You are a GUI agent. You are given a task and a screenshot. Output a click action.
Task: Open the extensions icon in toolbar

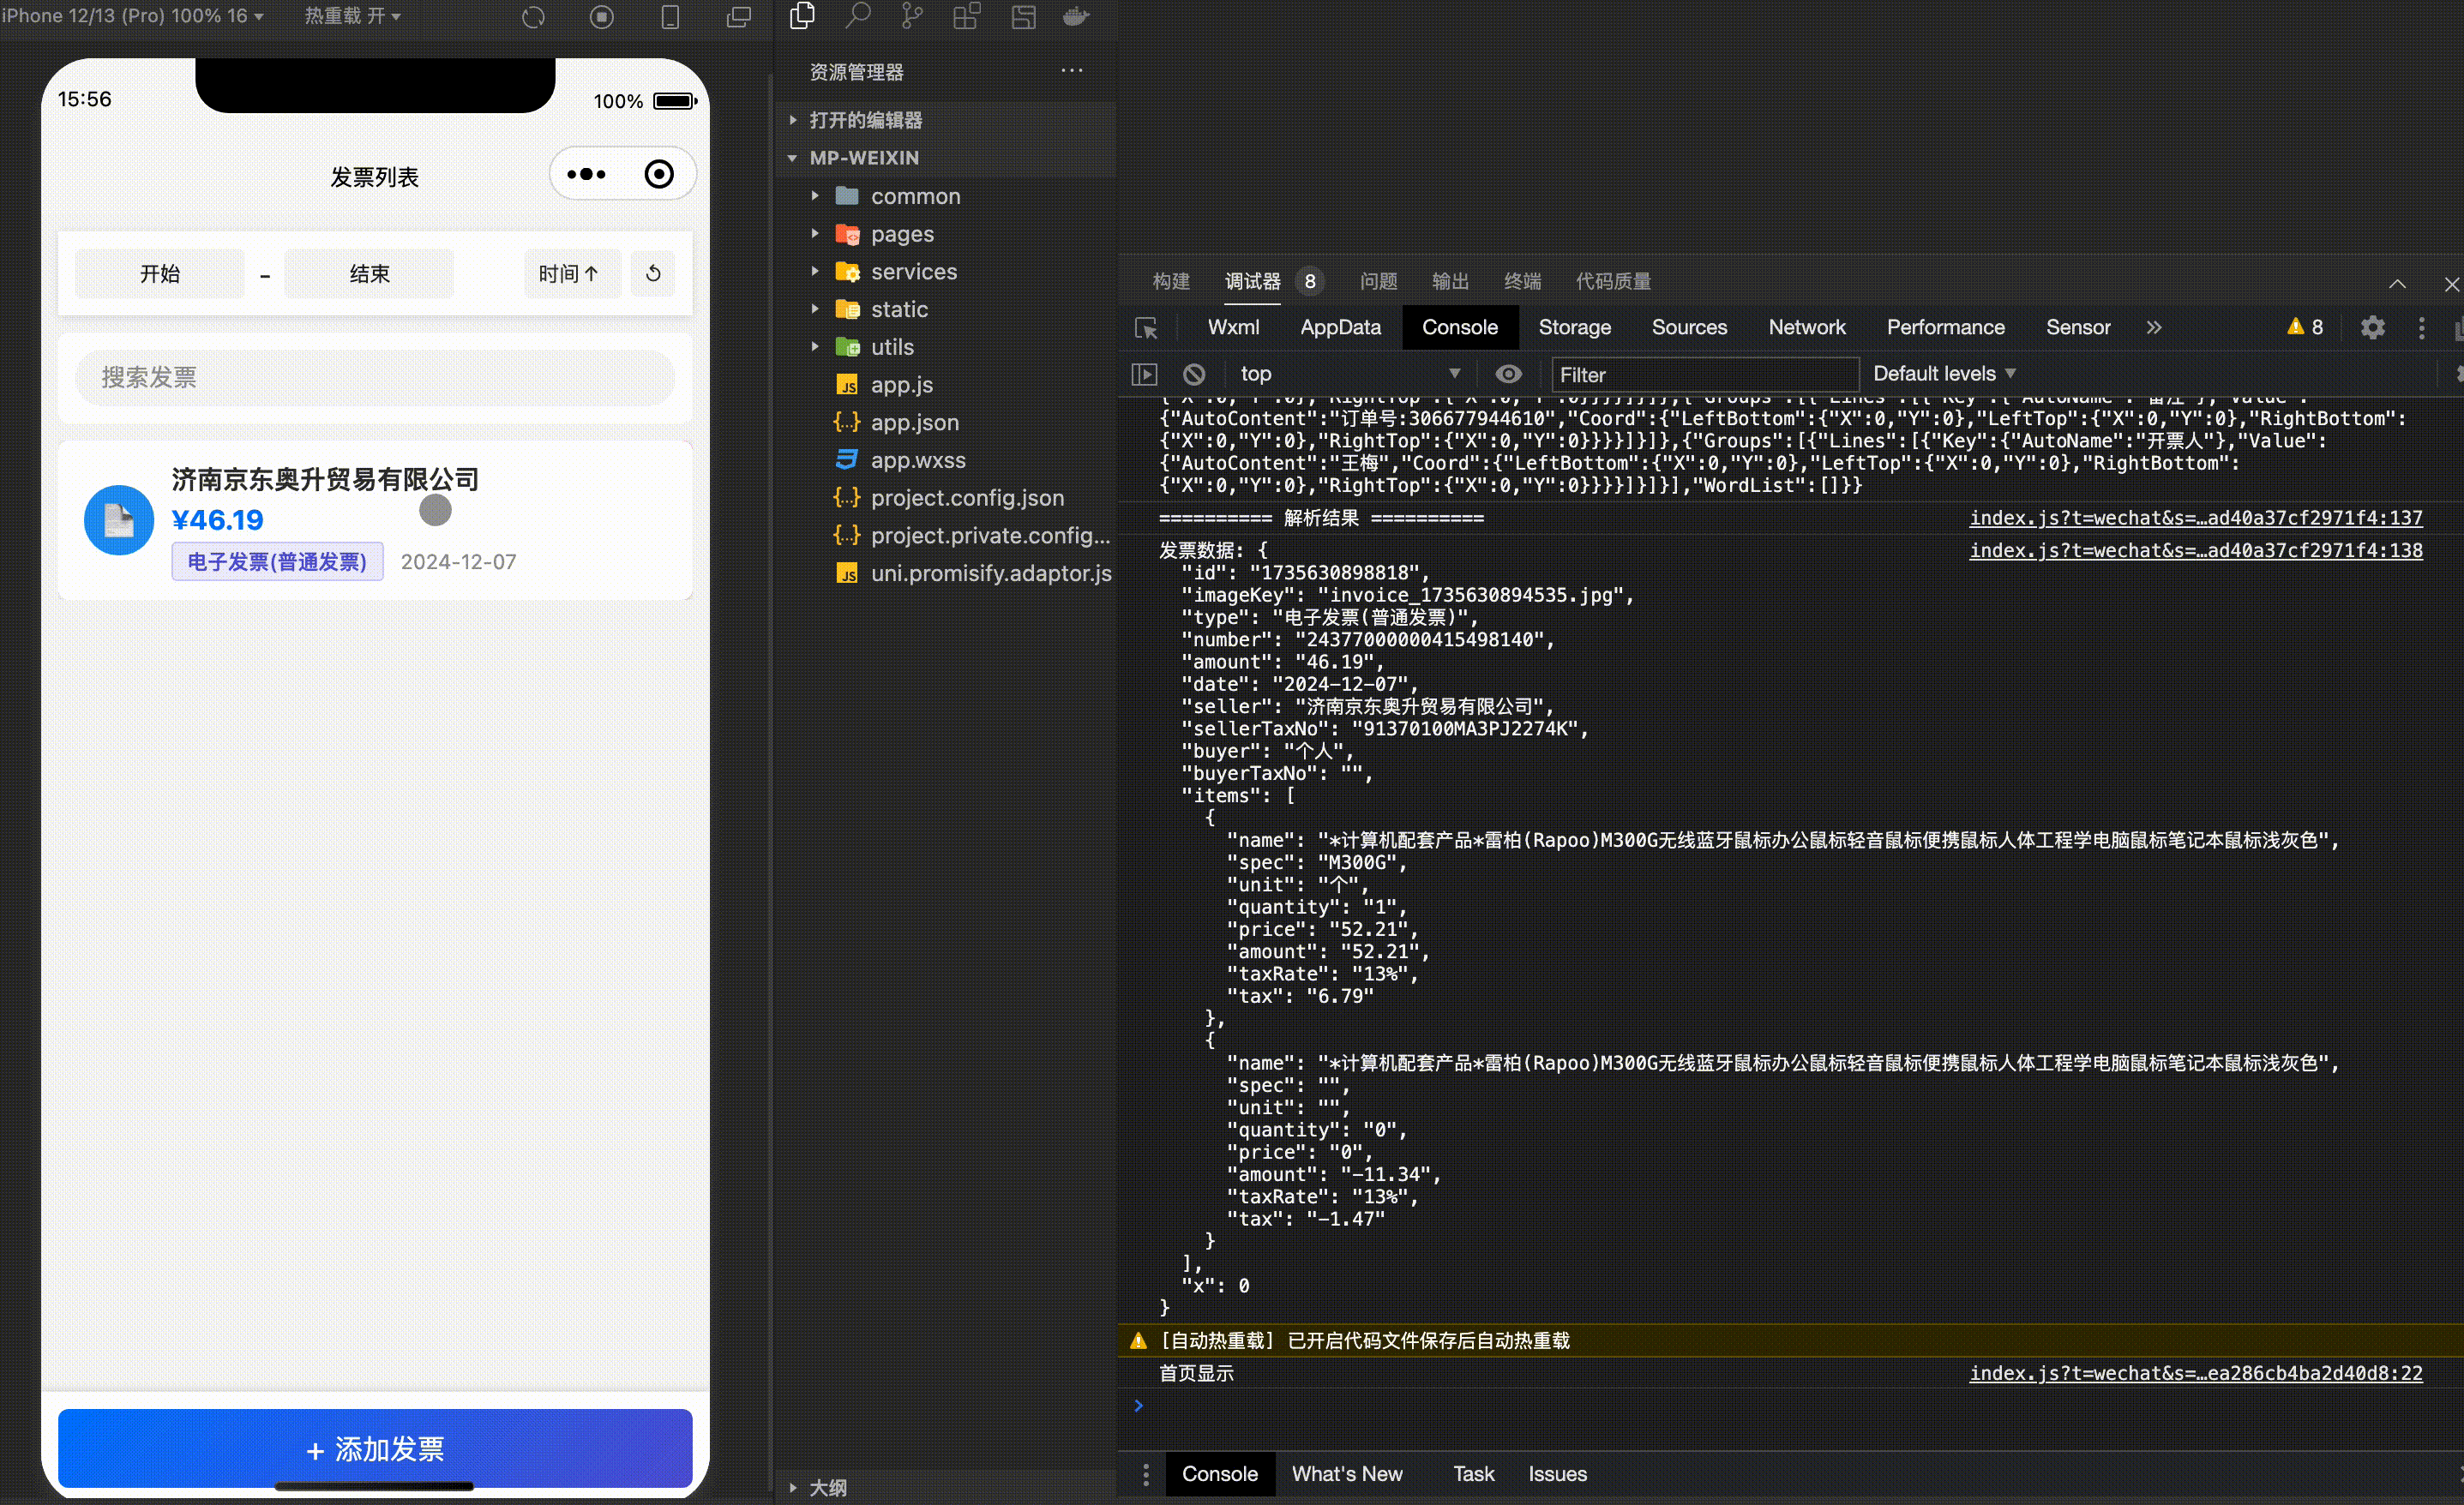click(967, 16)
